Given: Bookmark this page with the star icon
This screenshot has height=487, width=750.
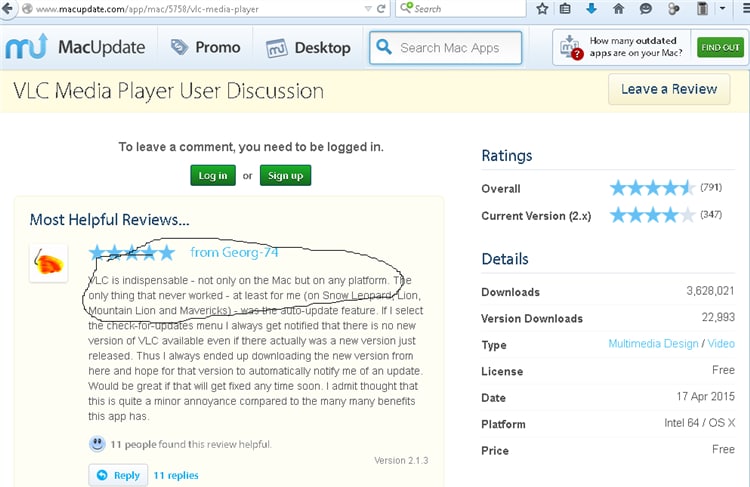Looking at the screenshot, I should pyautogui.click(x=542, y=8).
